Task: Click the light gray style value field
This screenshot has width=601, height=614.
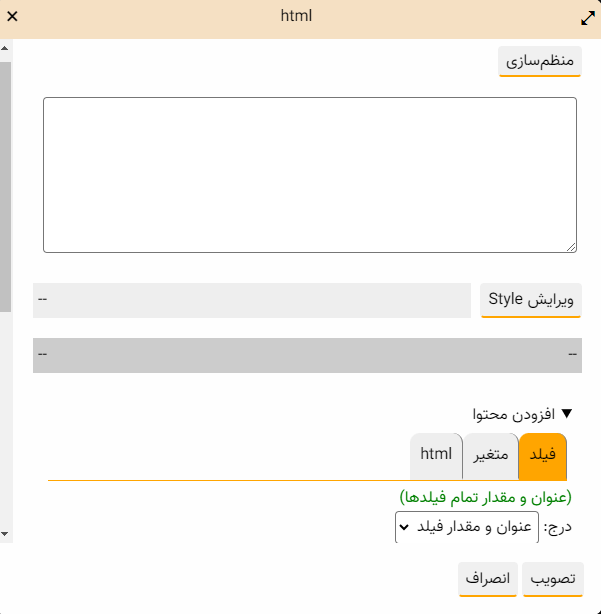Action: (251, 300)
